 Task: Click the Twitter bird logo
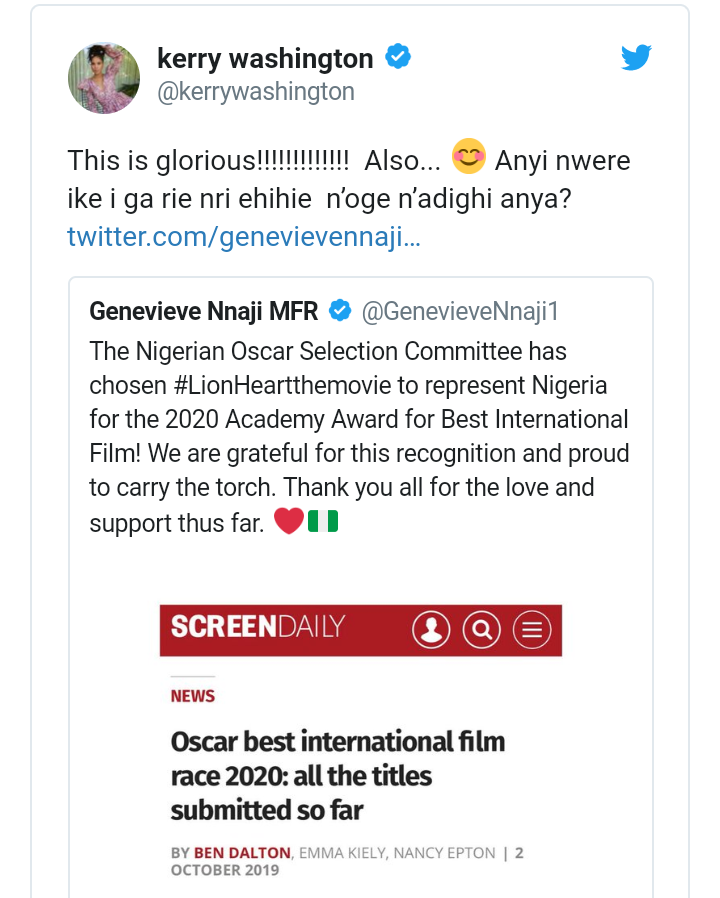click(636, 57)
